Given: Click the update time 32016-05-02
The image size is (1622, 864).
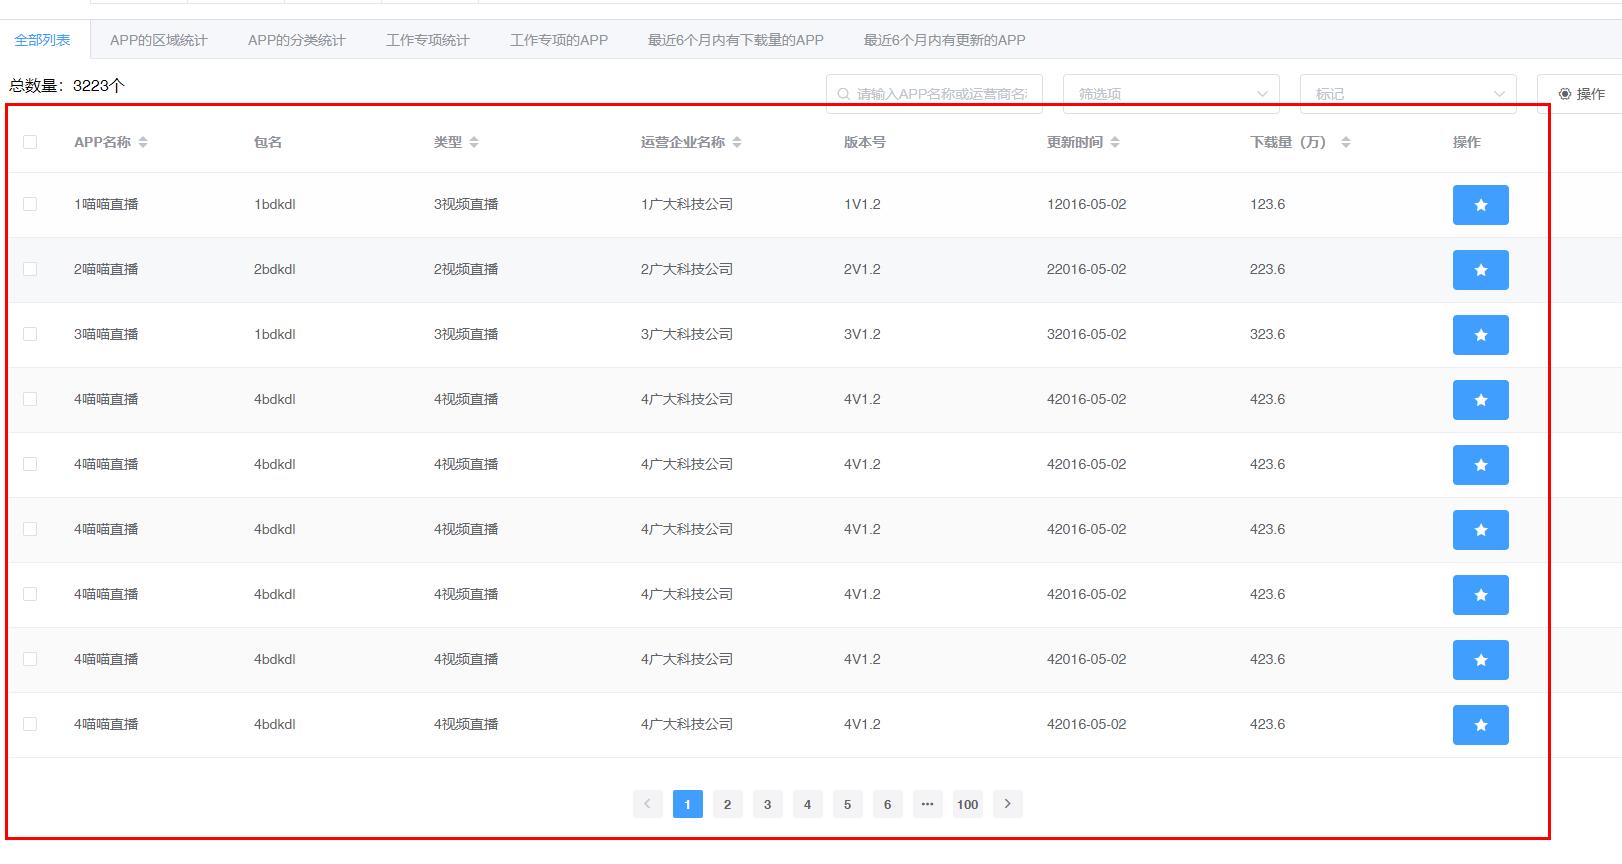Looking at the screenshot, I should [x=1087, y=334].
